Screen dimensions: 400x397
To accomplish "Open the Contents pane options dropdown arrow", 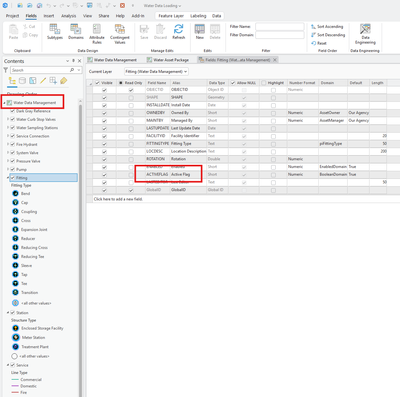I will pos(68,61).
